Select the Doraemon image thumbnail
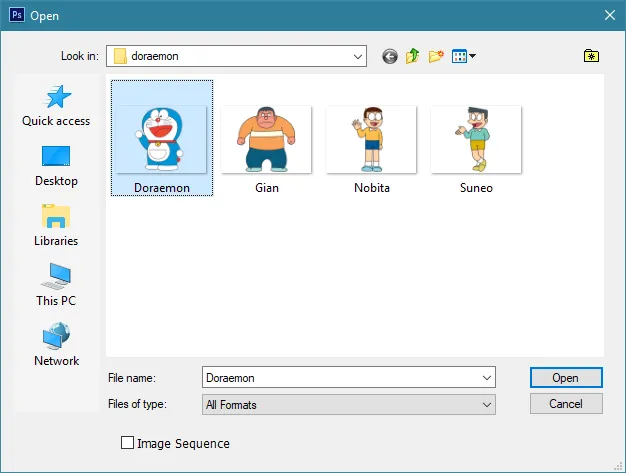The height and width of the screenshot is (473, 626). click(x=161, y=139)
